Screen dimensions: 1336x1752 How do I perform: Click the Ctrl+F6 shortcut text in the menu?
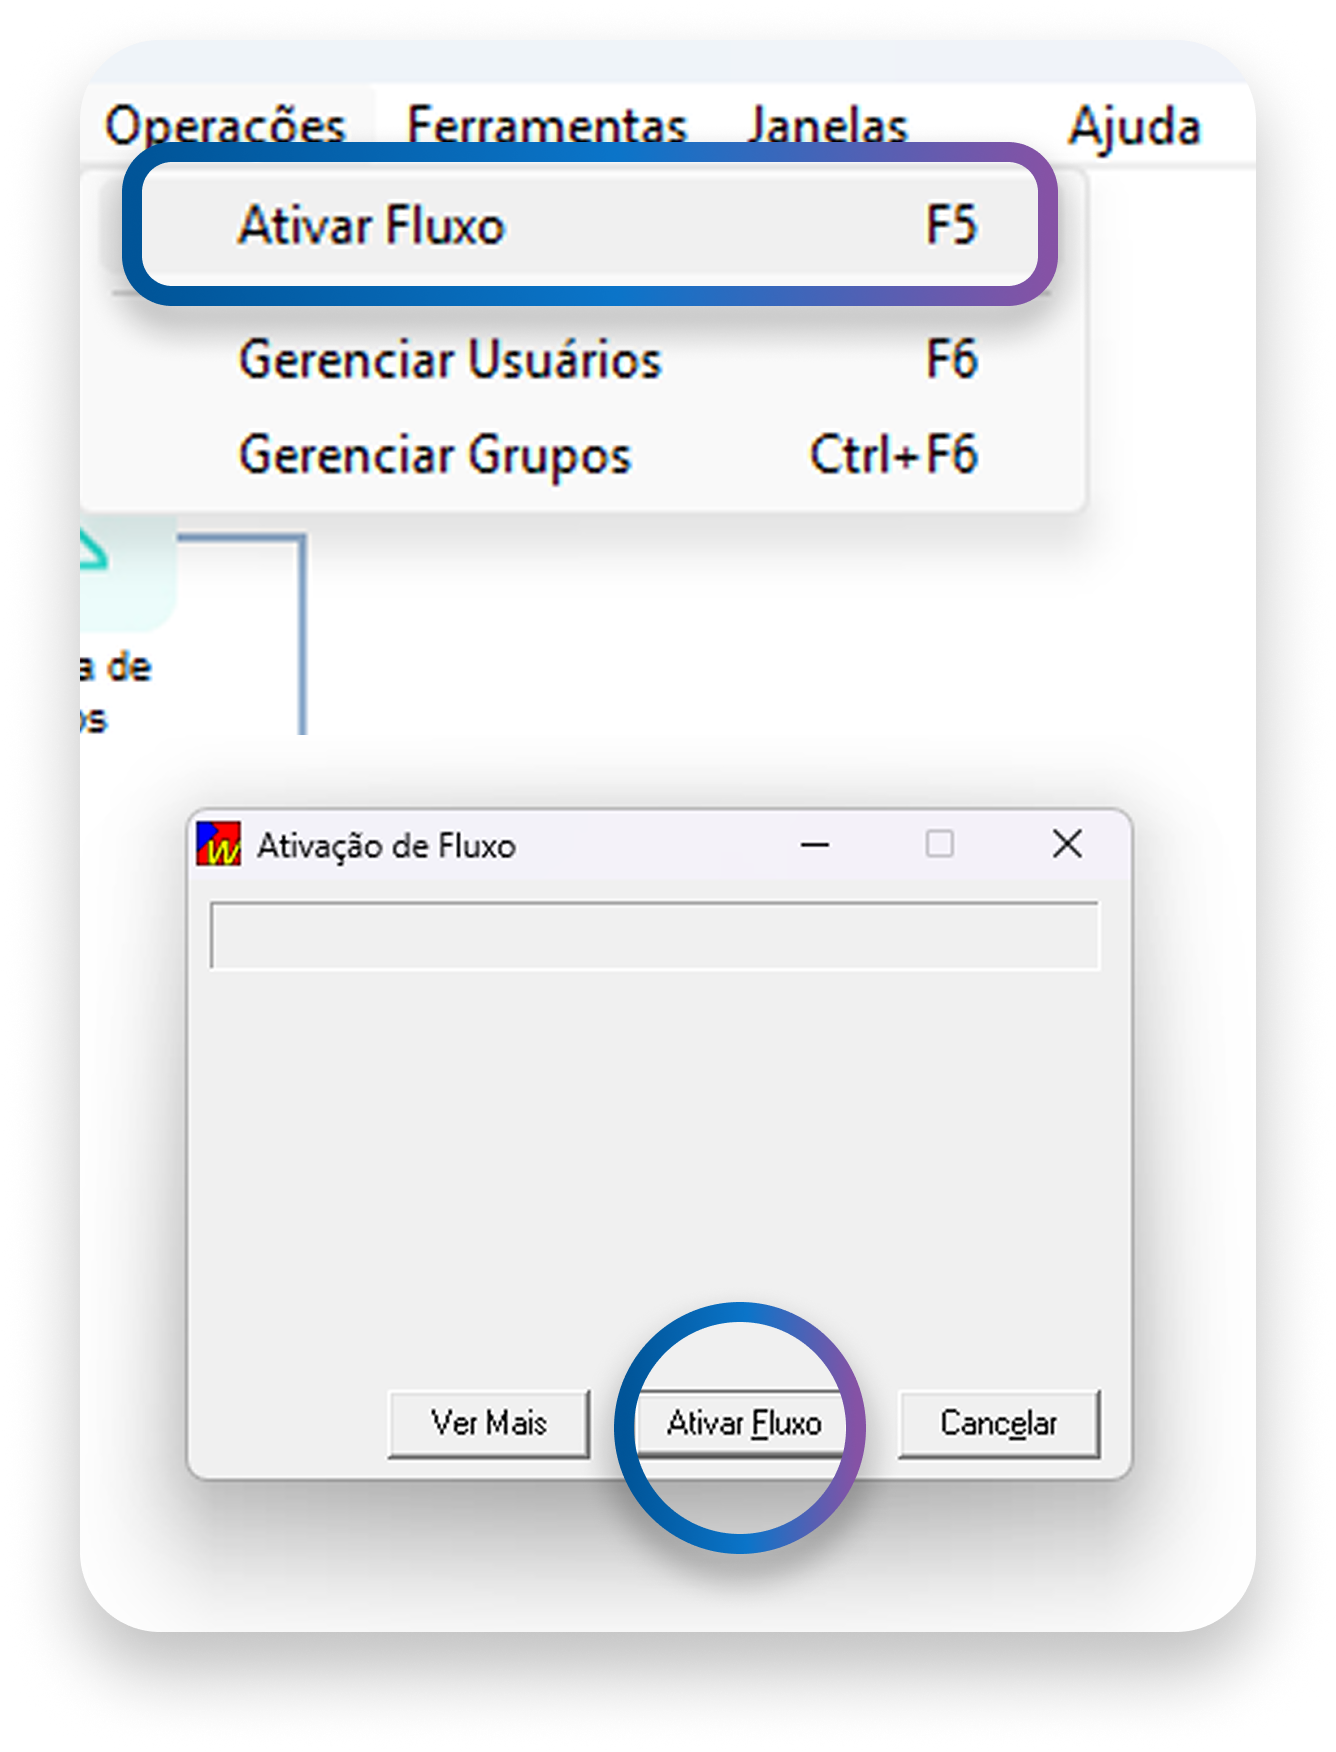coord(892,455)
